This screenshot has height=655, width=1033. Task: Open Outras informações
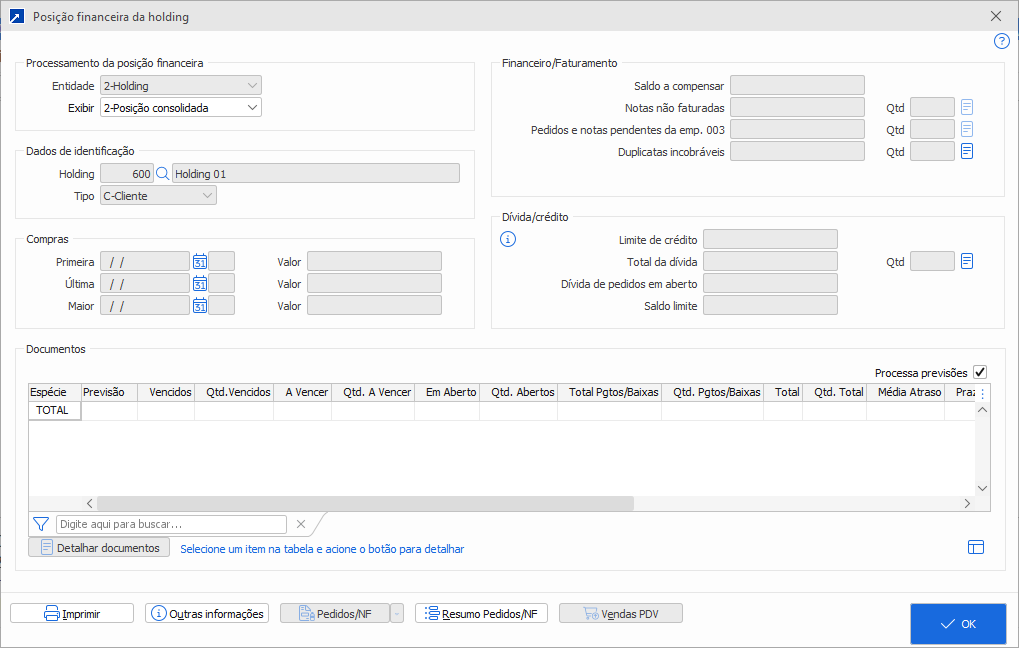pos(207,614)
